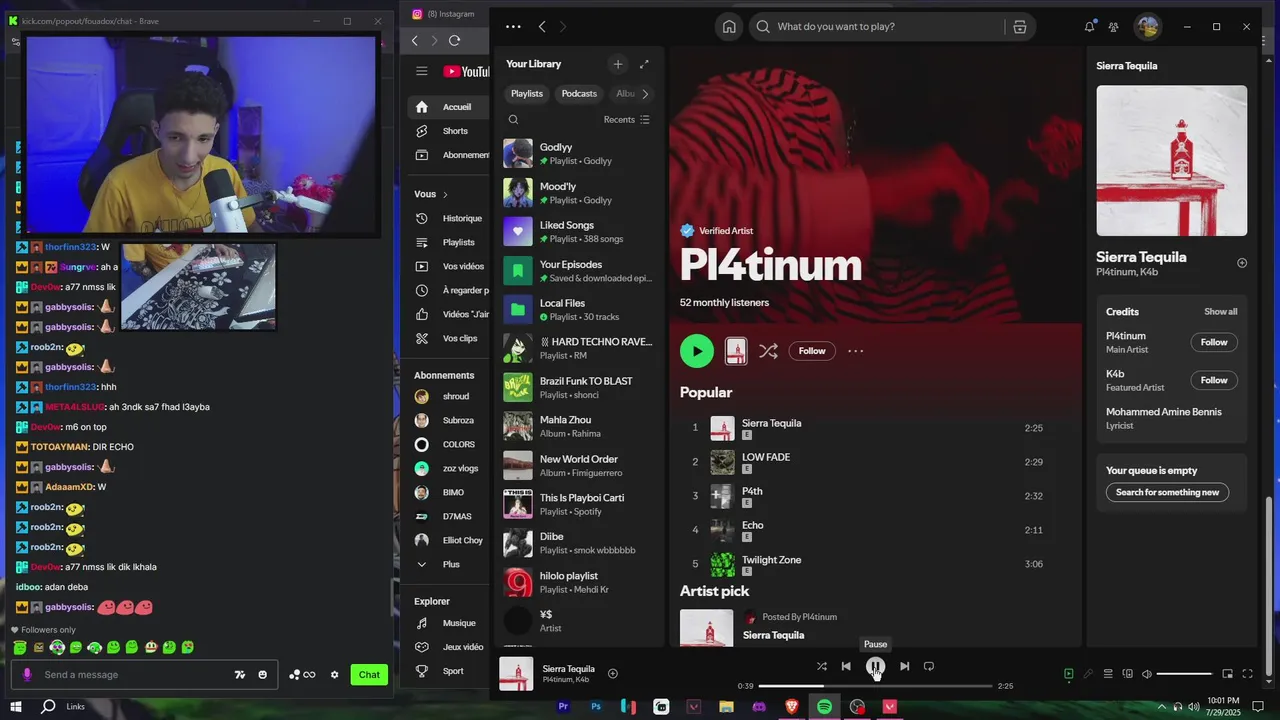
Task: Open the lyrics microphone icon
Action: (x=1088, y=674)
